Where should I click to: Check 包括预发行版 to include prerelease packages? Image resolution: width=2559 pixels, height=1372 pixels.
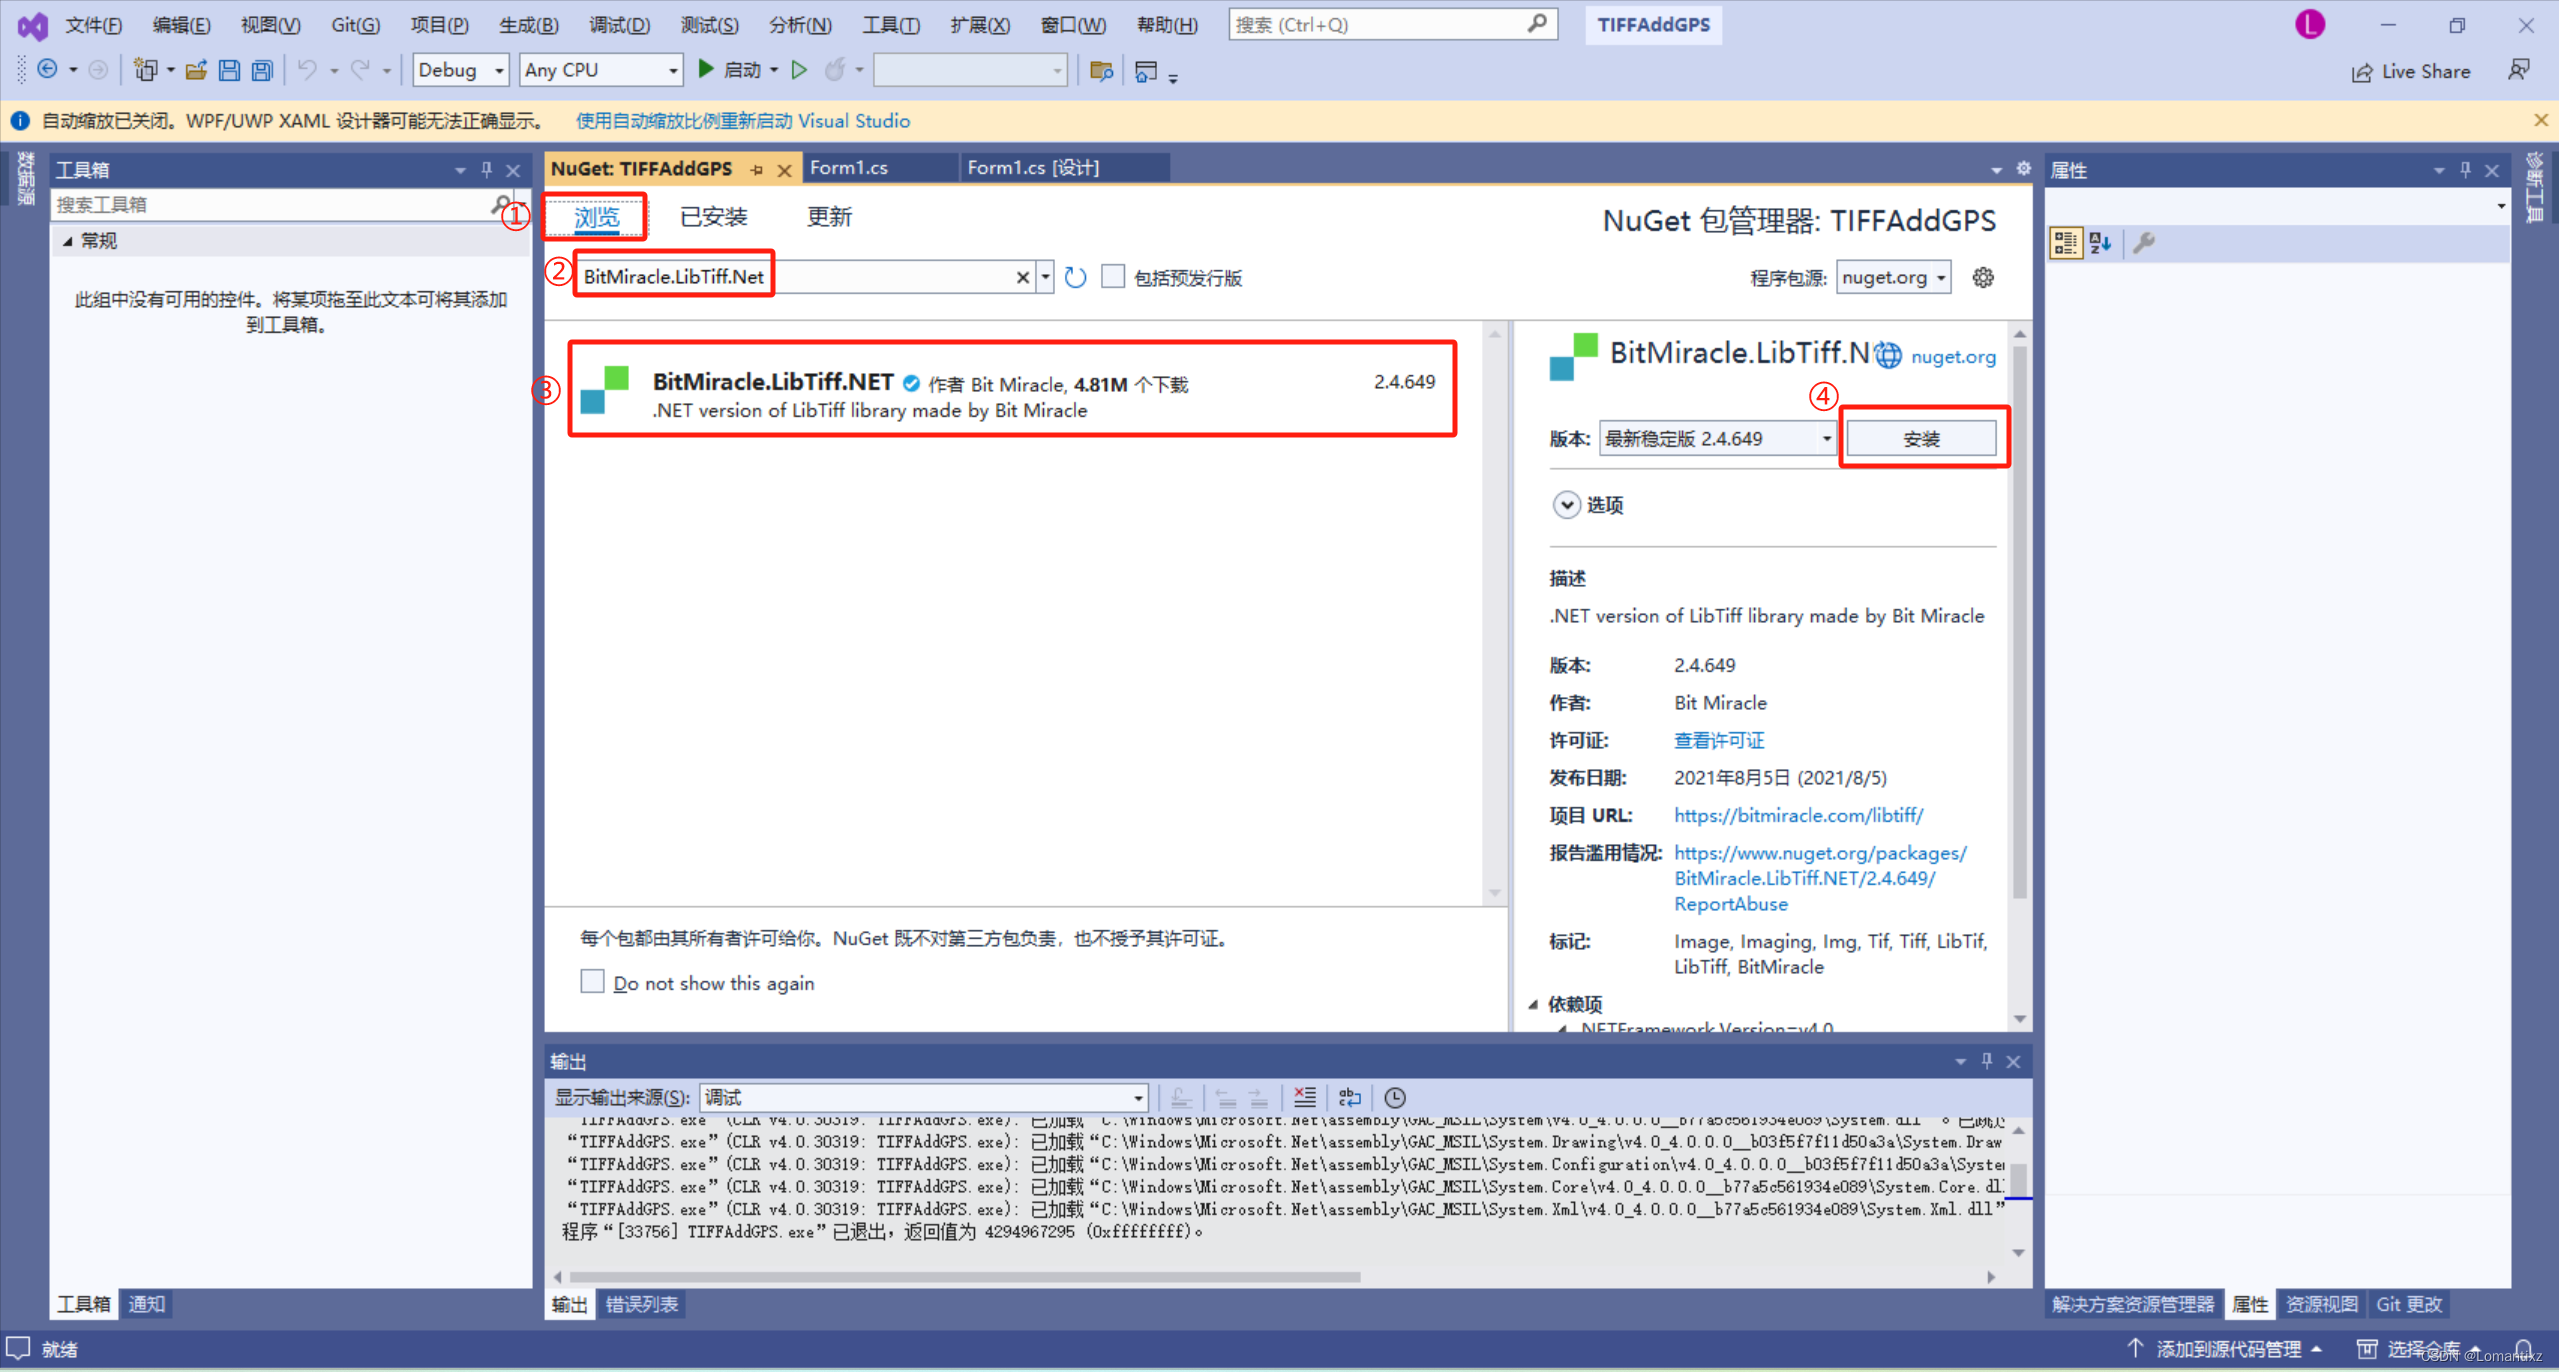pyautogui.click(x=1113, y=277)
